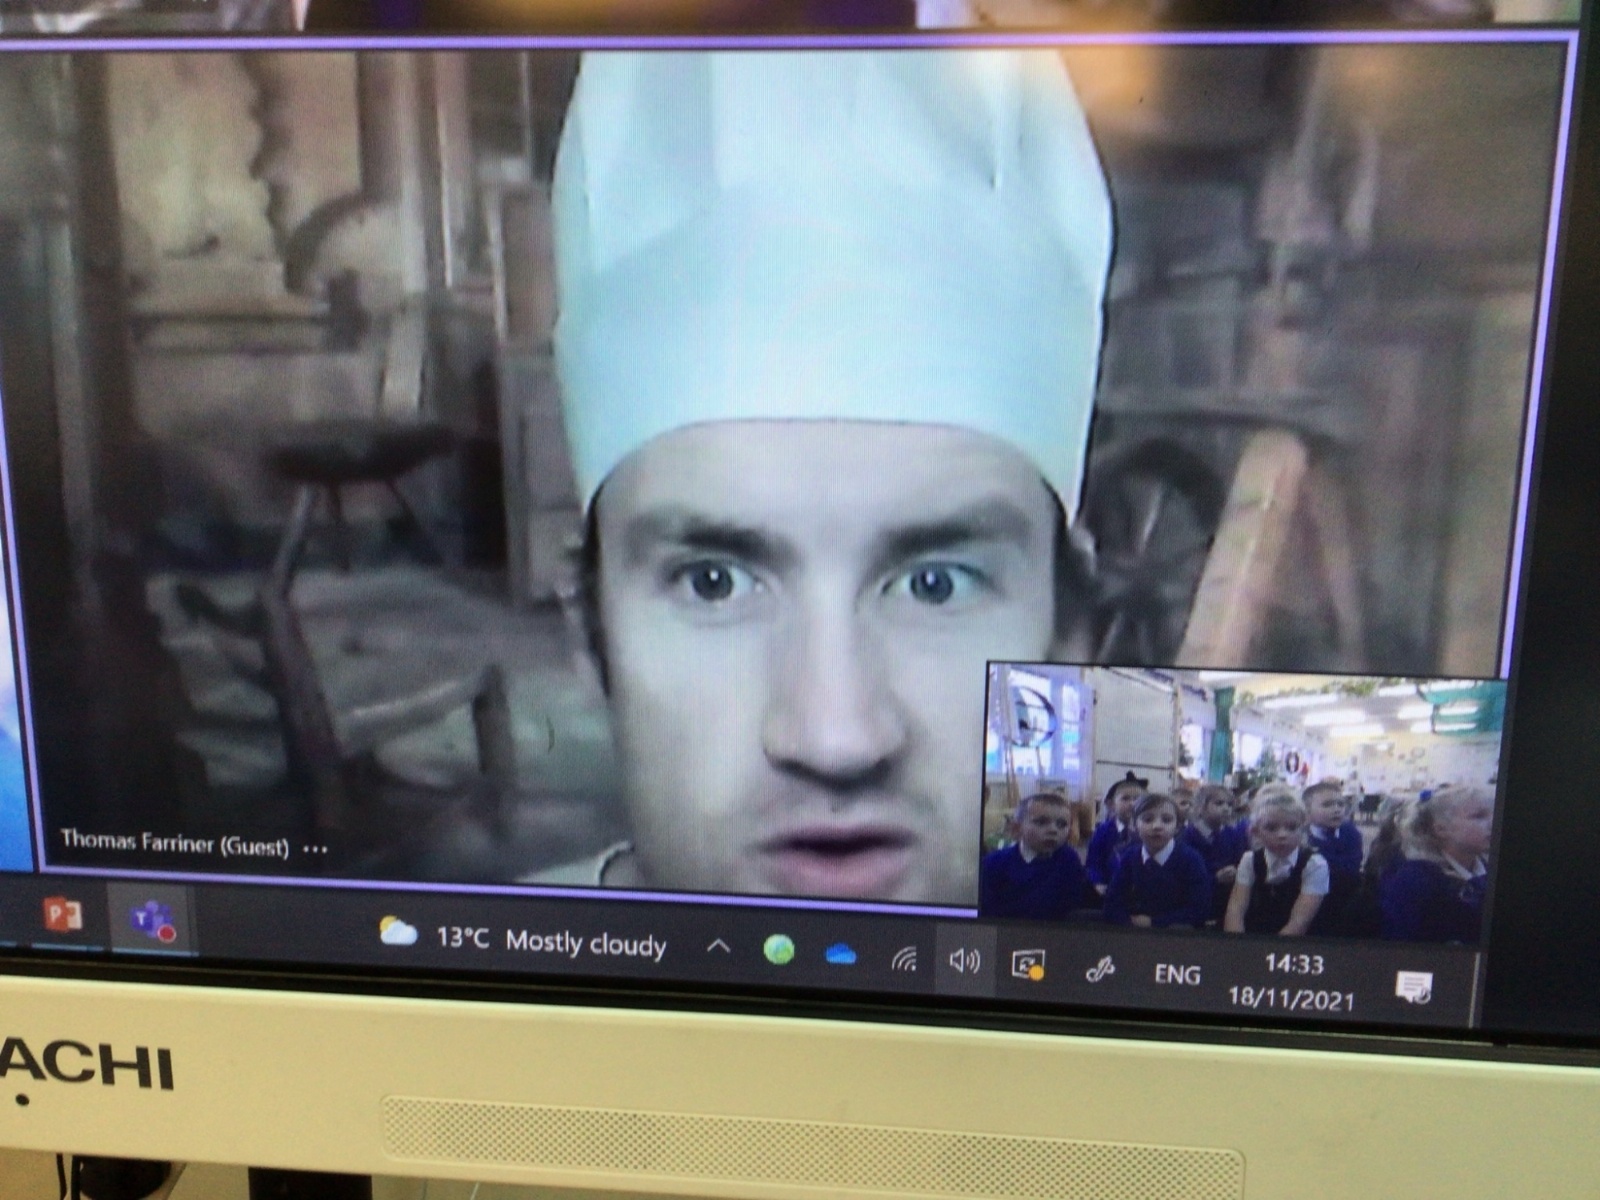Open the notification action center icon
1600x1200 pixels.
click(x=1414, y=987)
